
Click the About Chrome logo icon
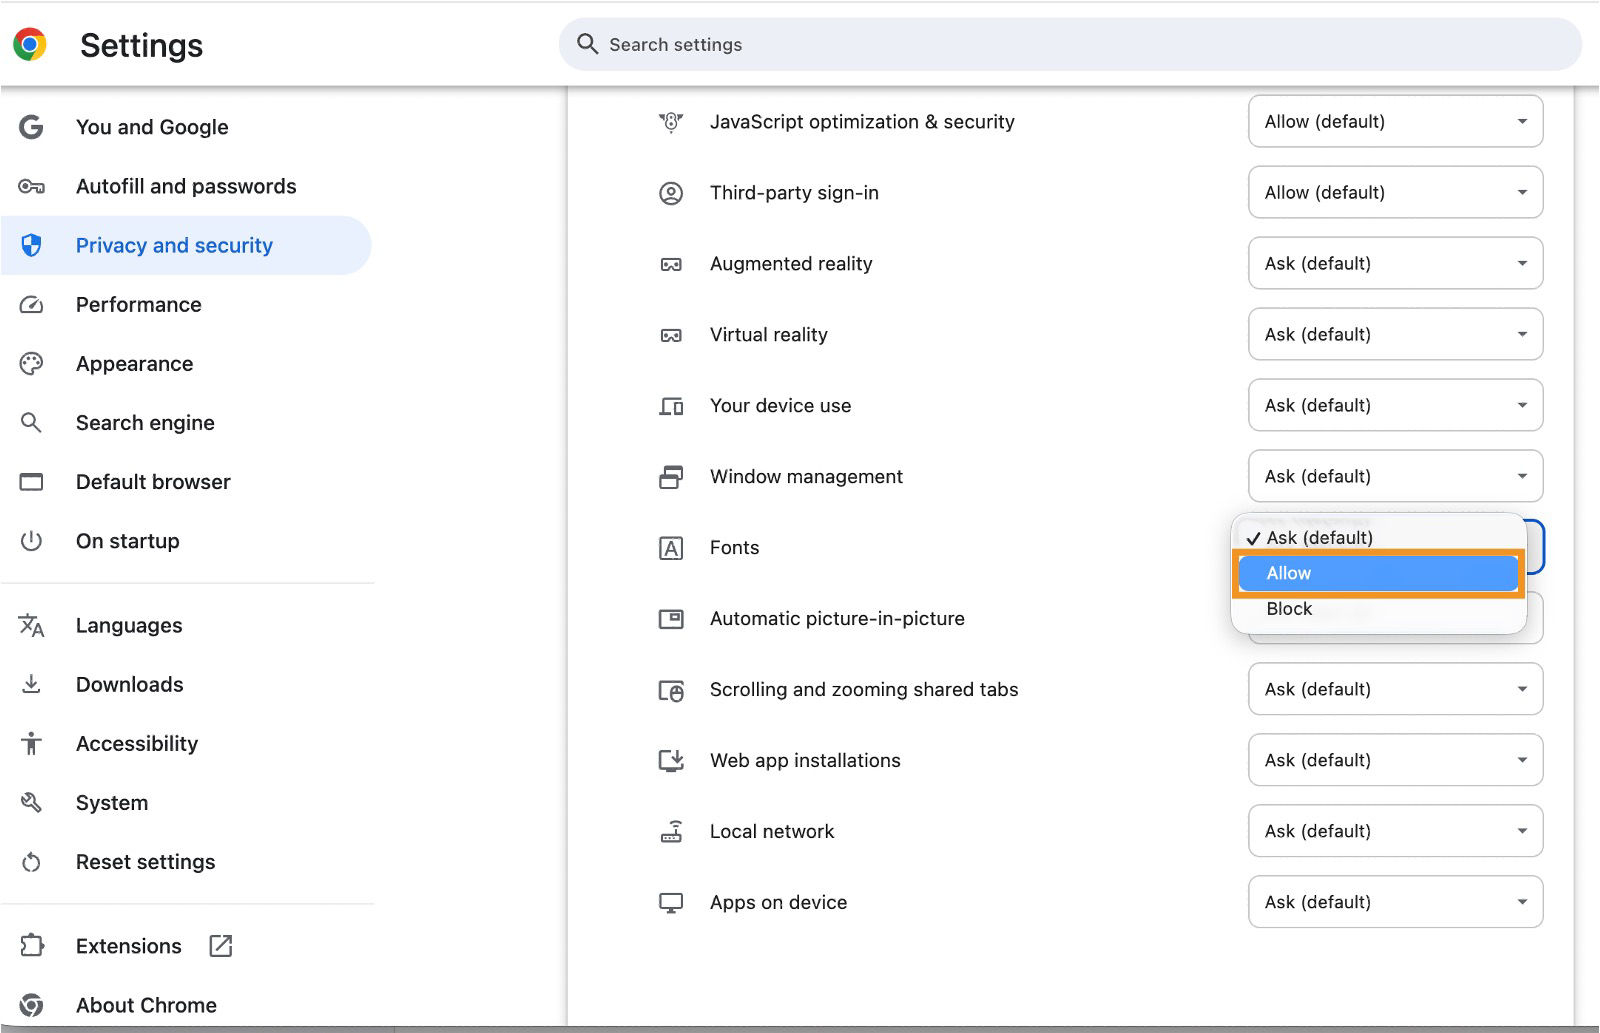[x=31, y=1004]
